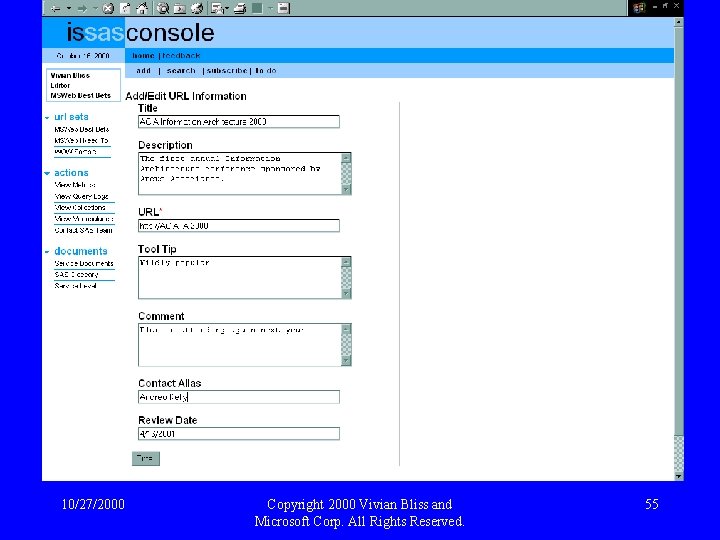The height and width of the screenshot is (540, 720).
Task: Click Description scrollbar up arrow
Action: click(x=346, y=158)
